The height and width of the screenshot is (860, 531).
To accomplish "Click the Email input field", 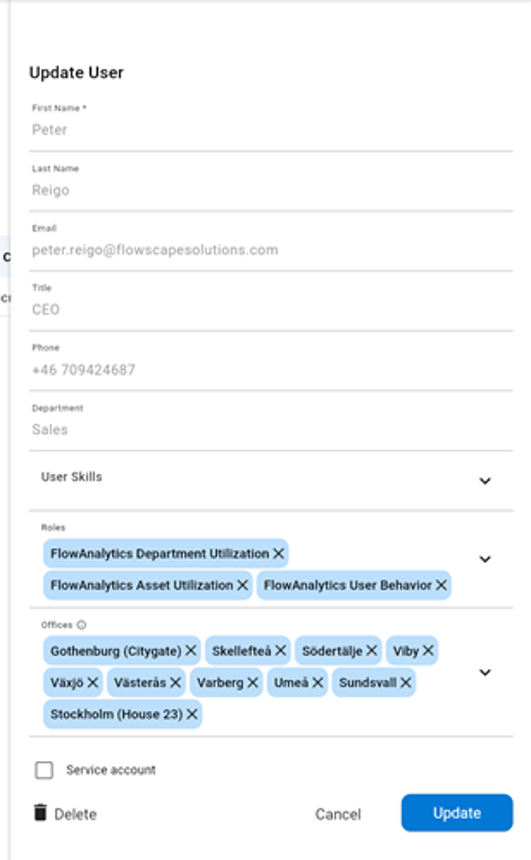I will [x=271, y=245].
